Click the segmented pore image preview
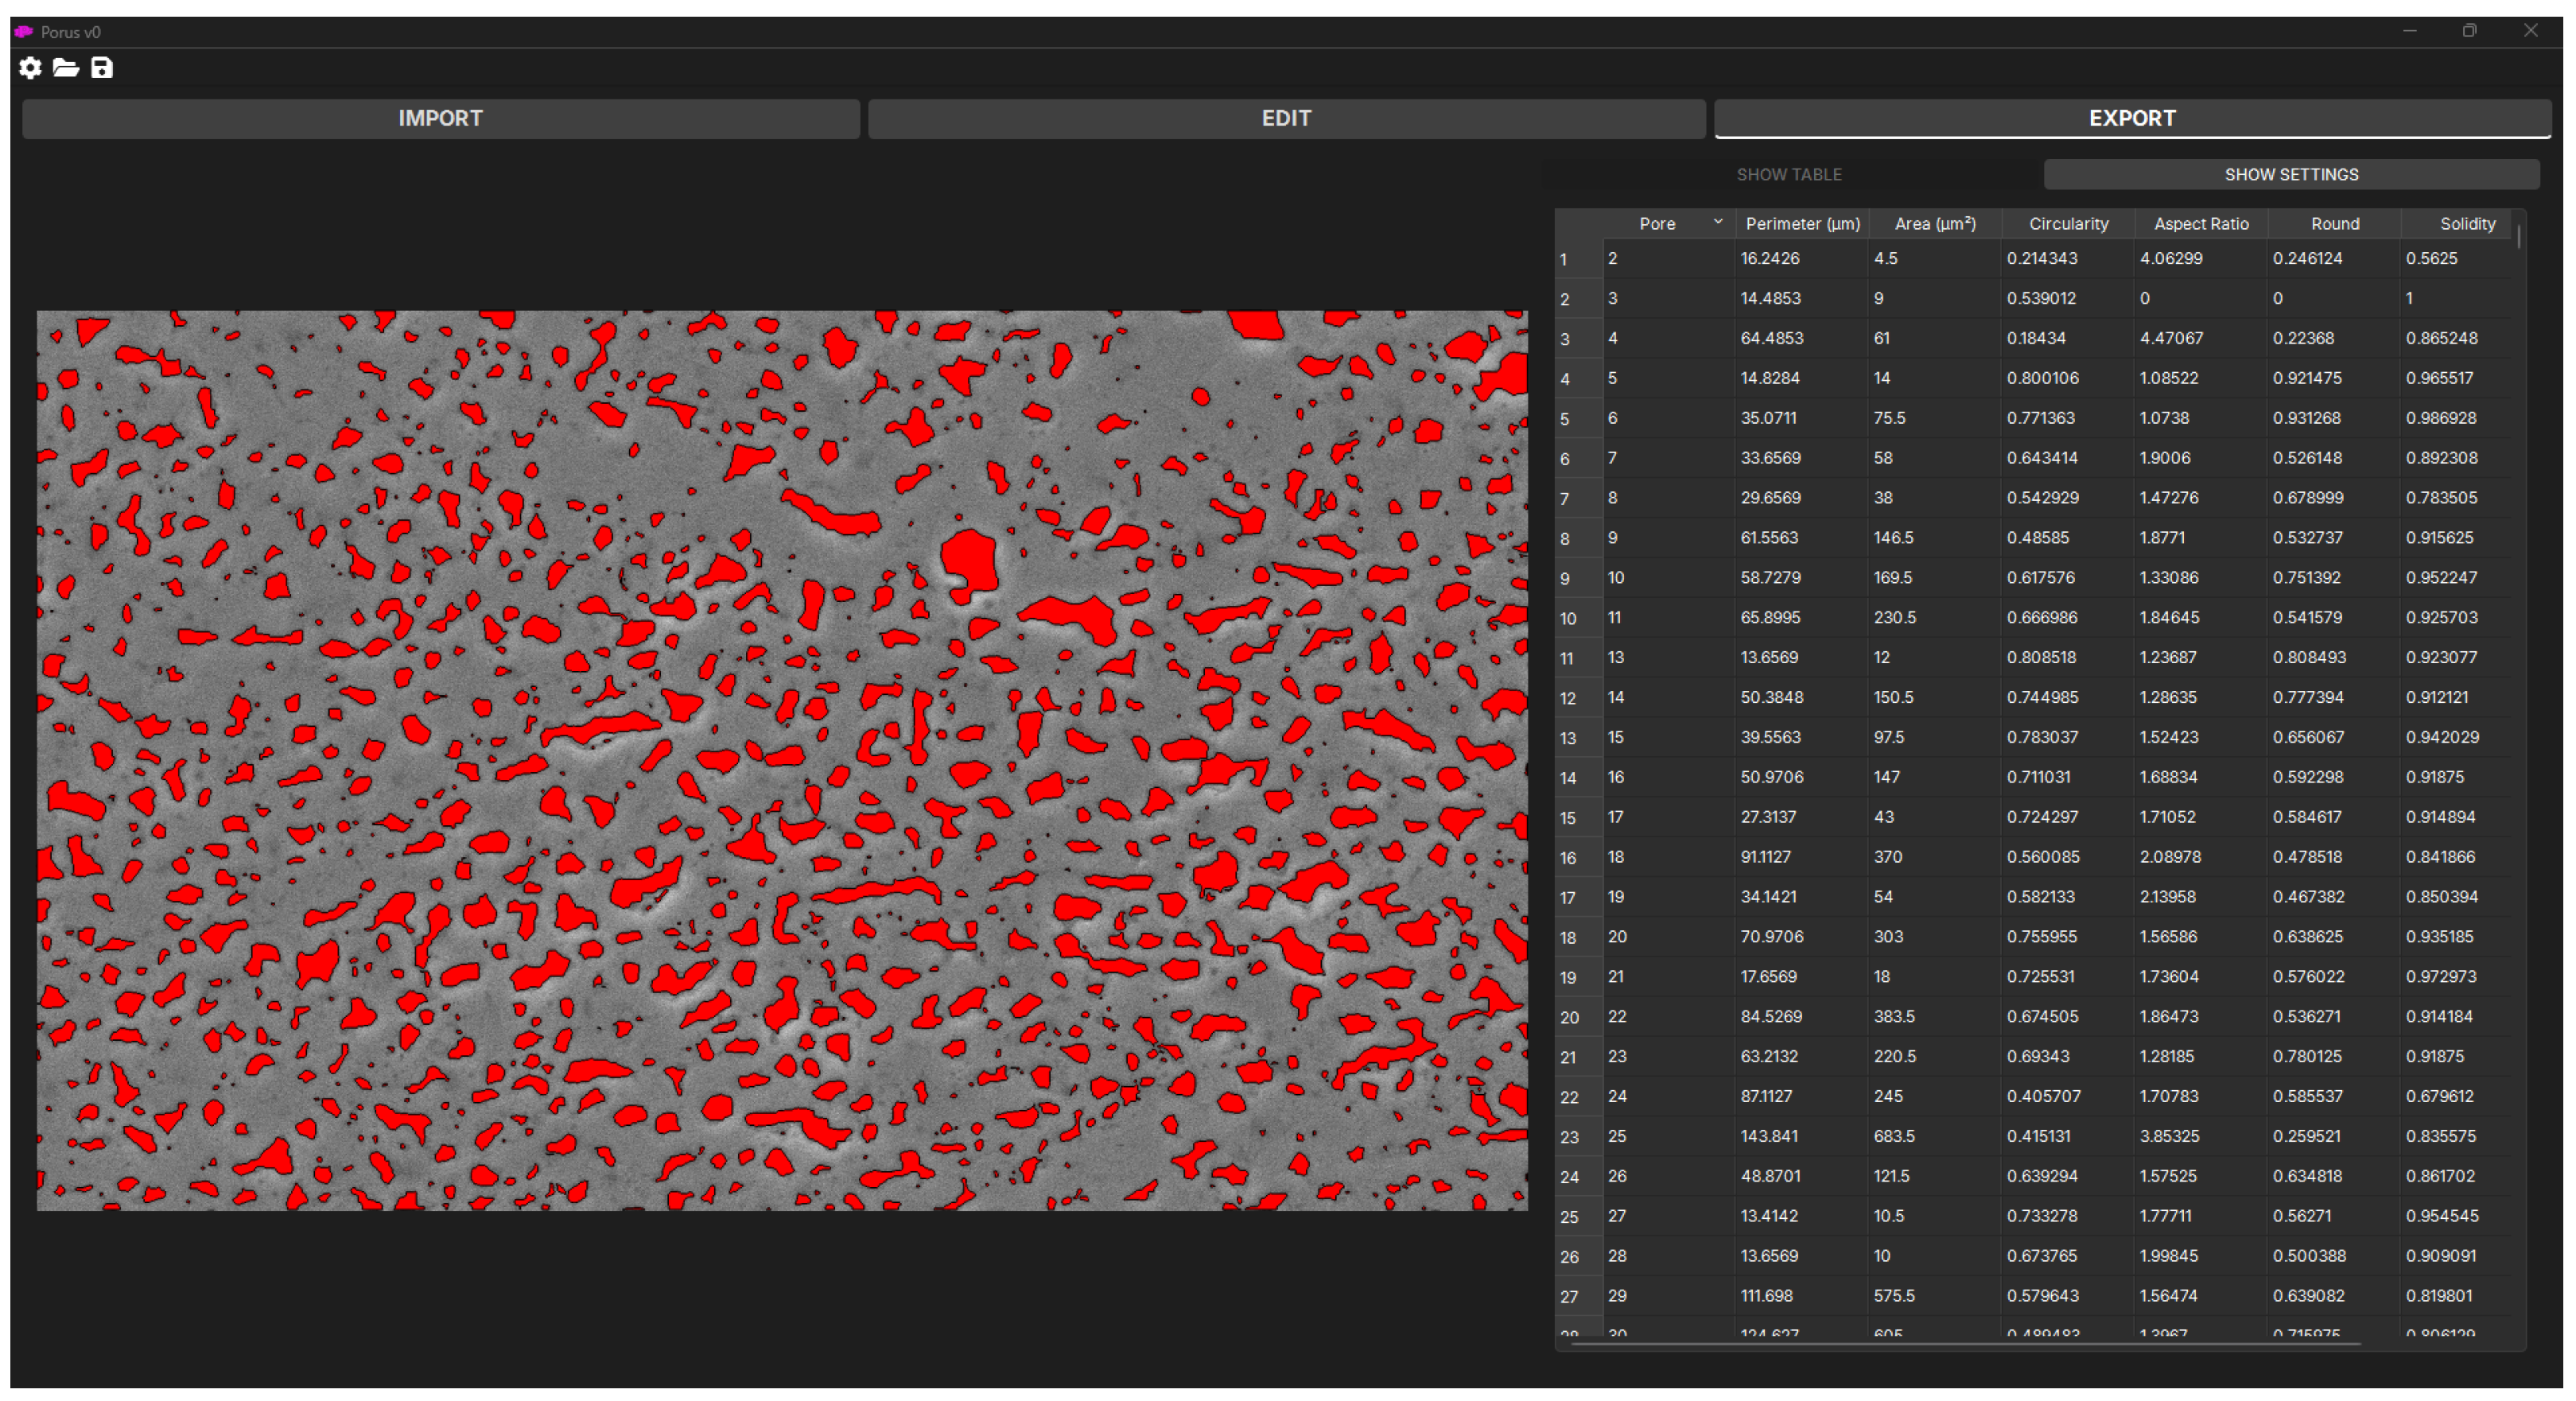 (782, 760)
